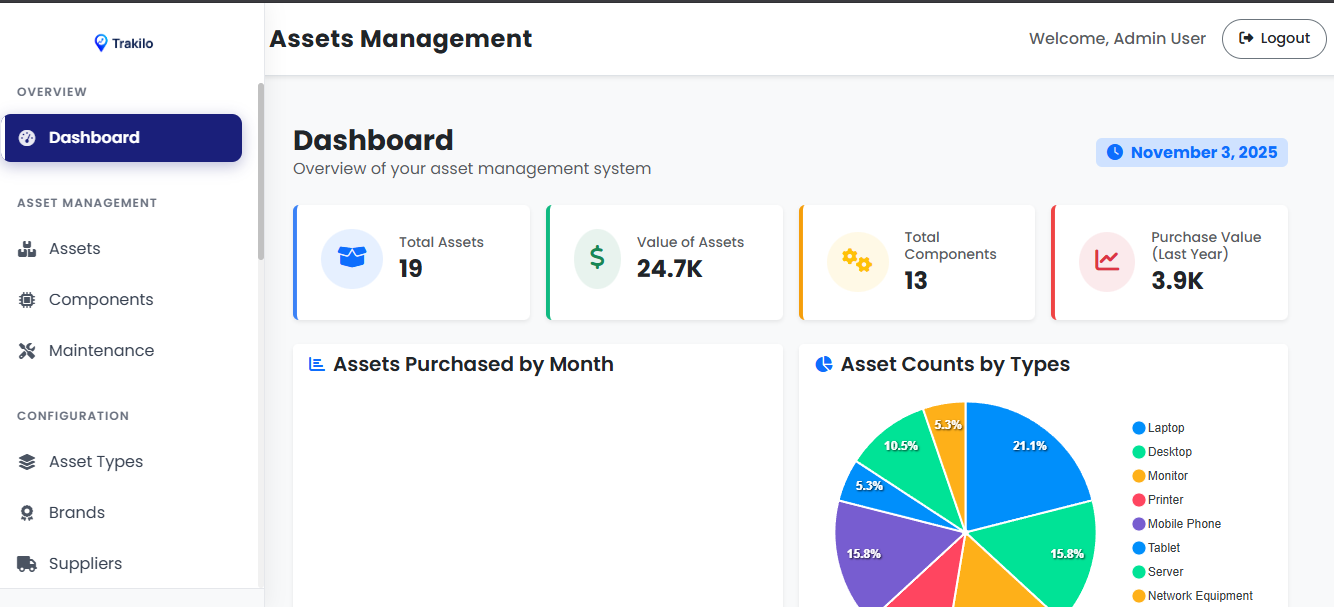Click the blue Laptop legend color swatch
The width and height of the screenshot is (1334, 607).
1140,427
